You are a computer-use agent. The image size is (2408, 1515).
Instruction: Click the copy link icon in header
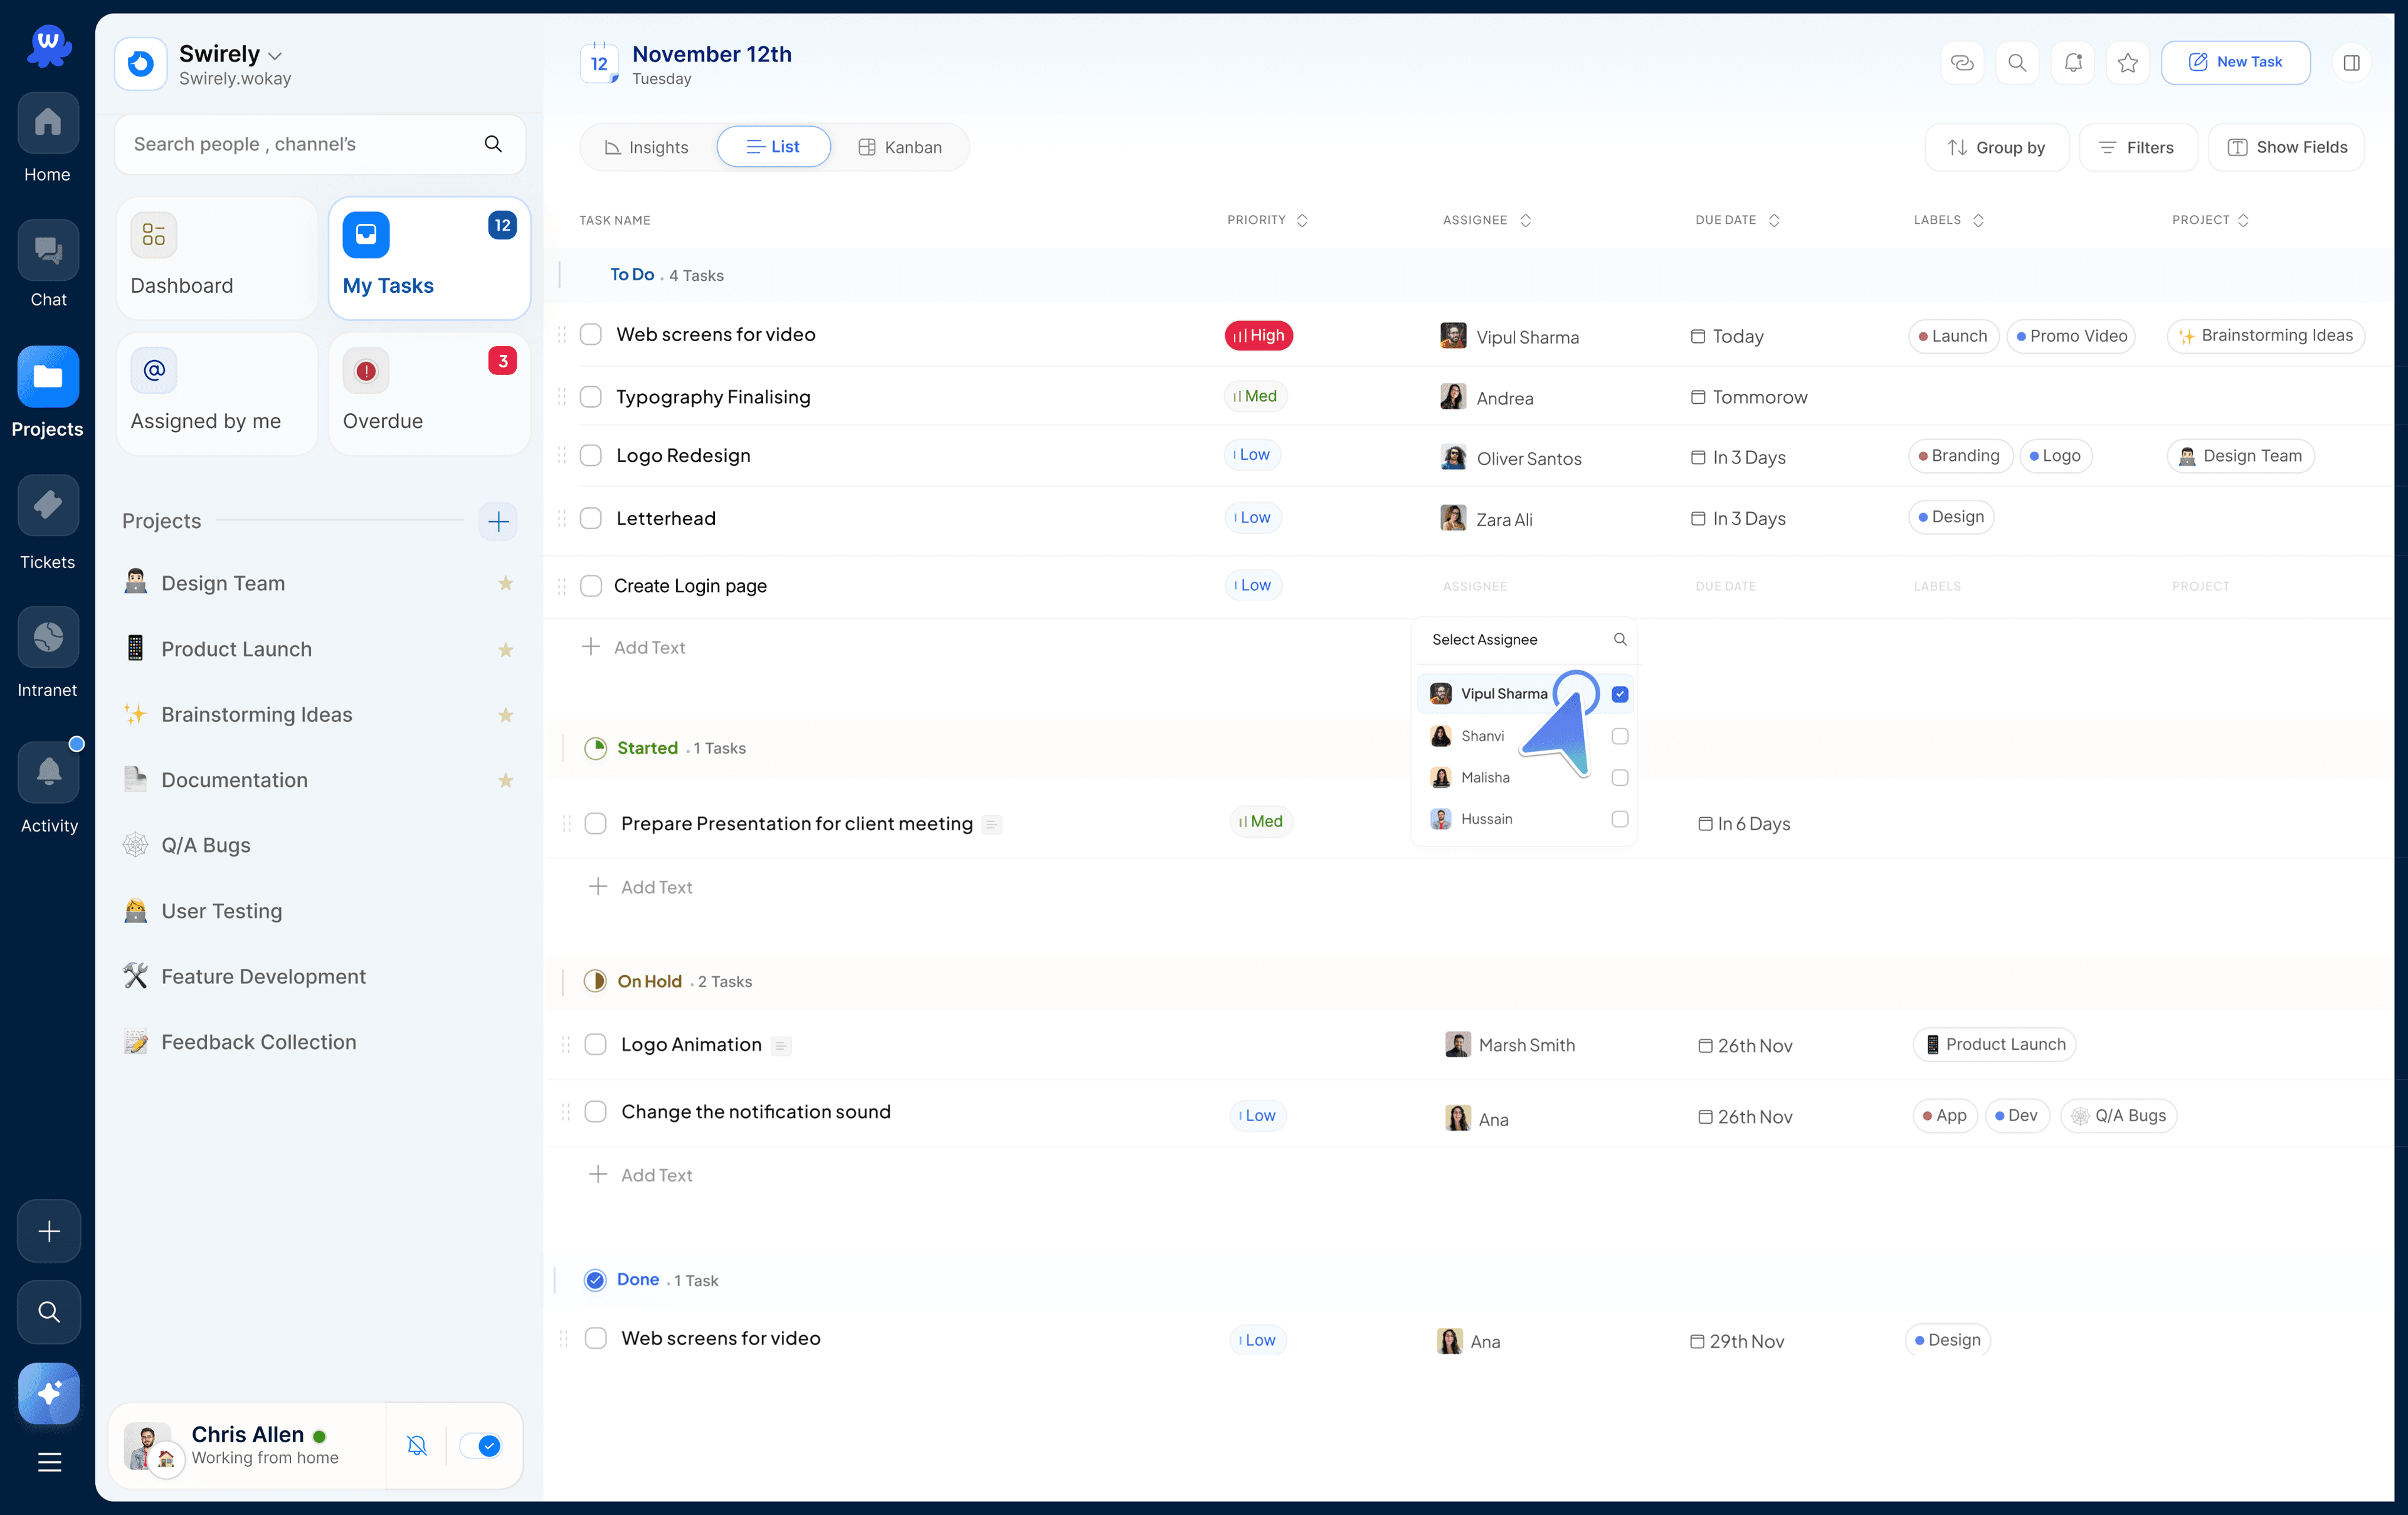pos(1961,63)
